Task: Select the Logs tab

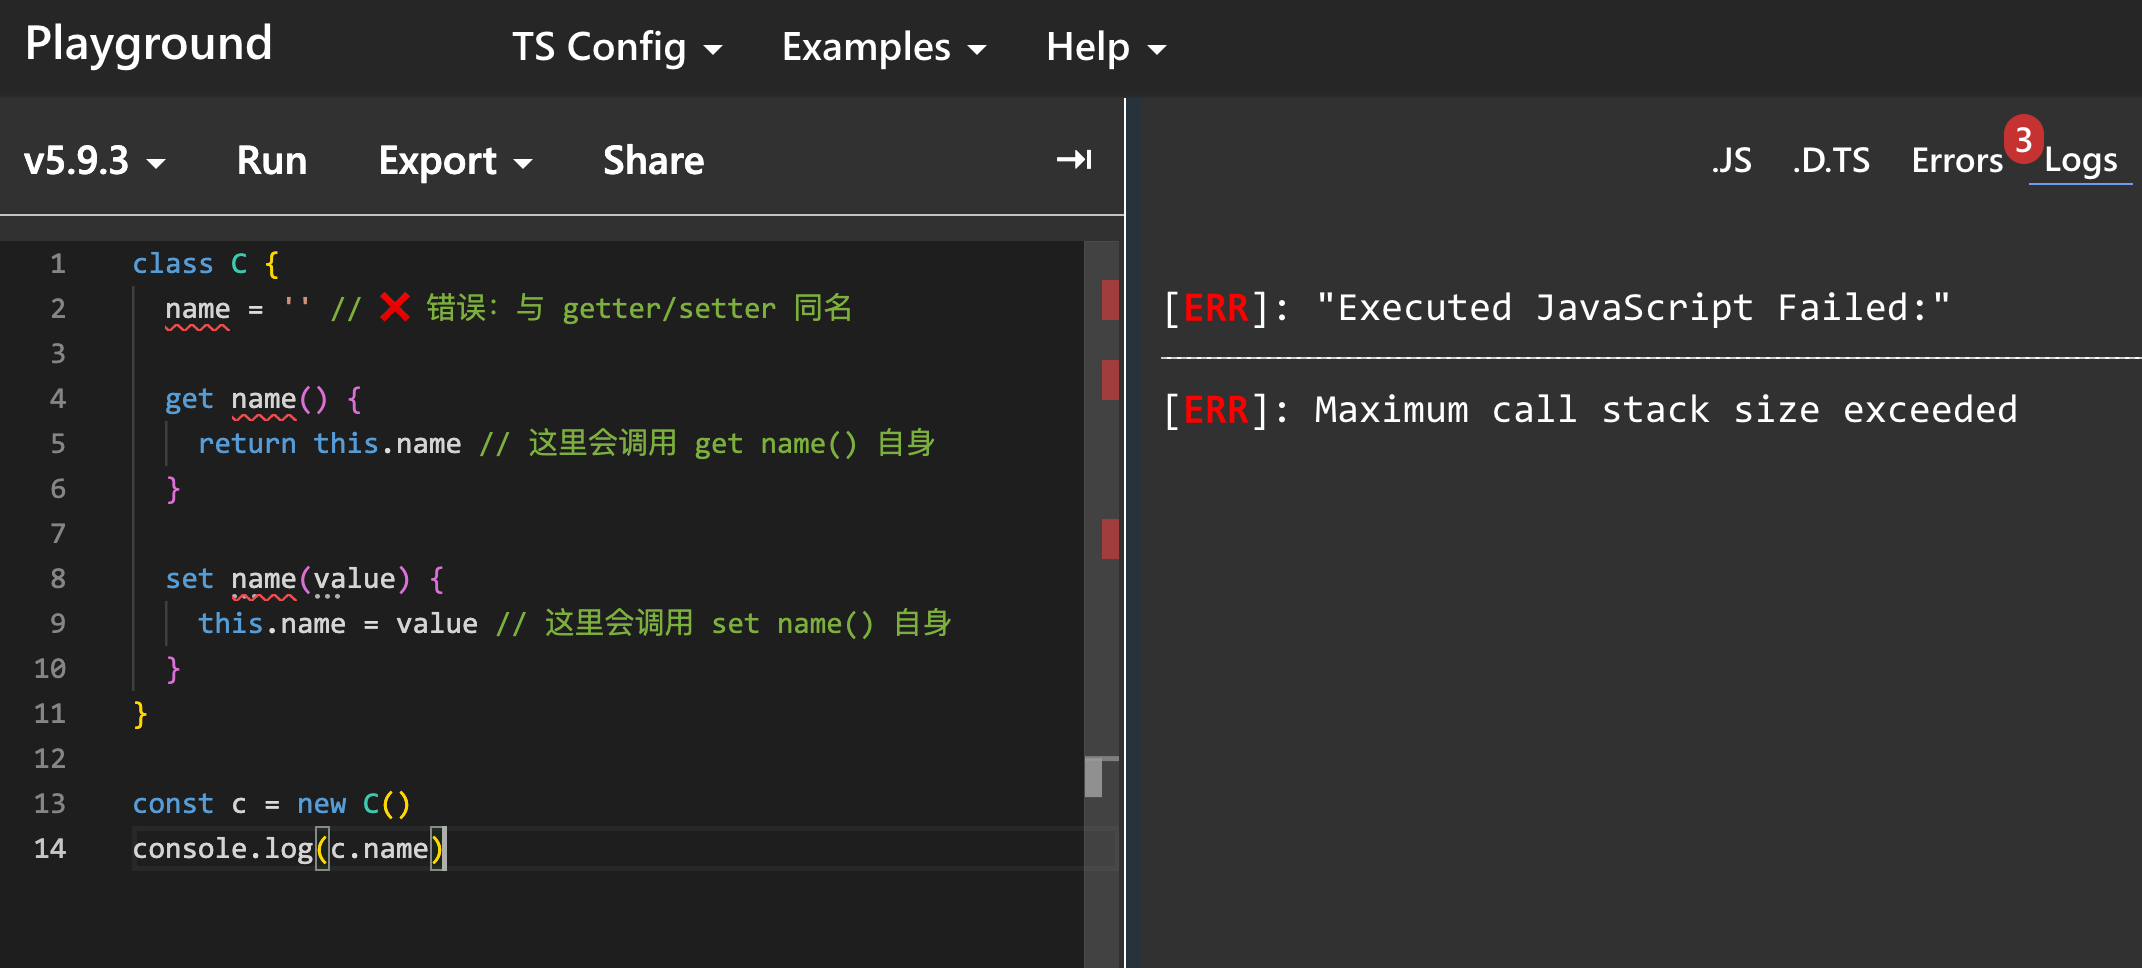Action: pos(2080,161)
